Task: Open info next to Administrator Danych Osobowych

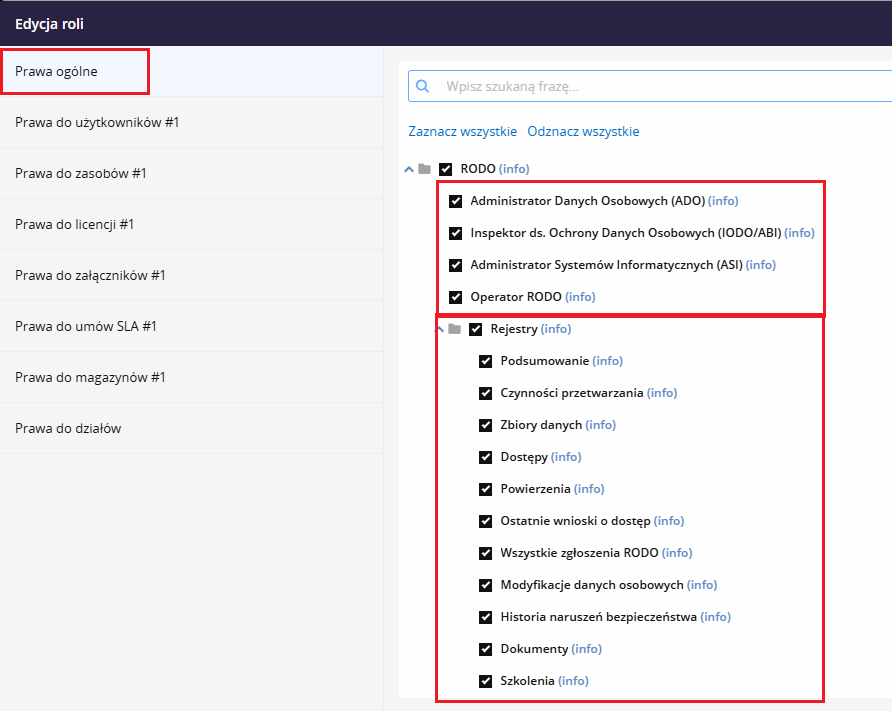Action: [x=722, y=201]
